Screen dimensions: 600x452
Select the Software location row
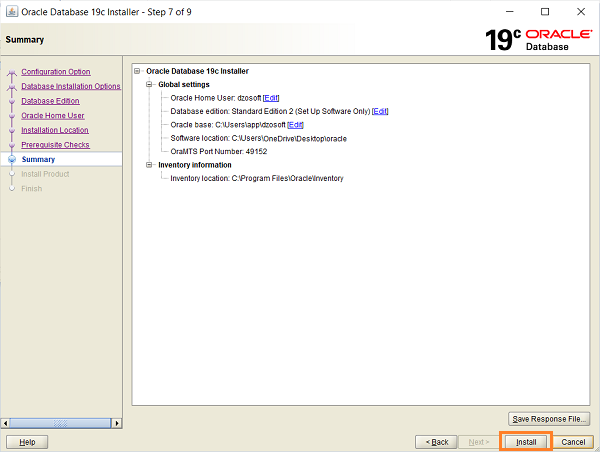coord(259,138)
